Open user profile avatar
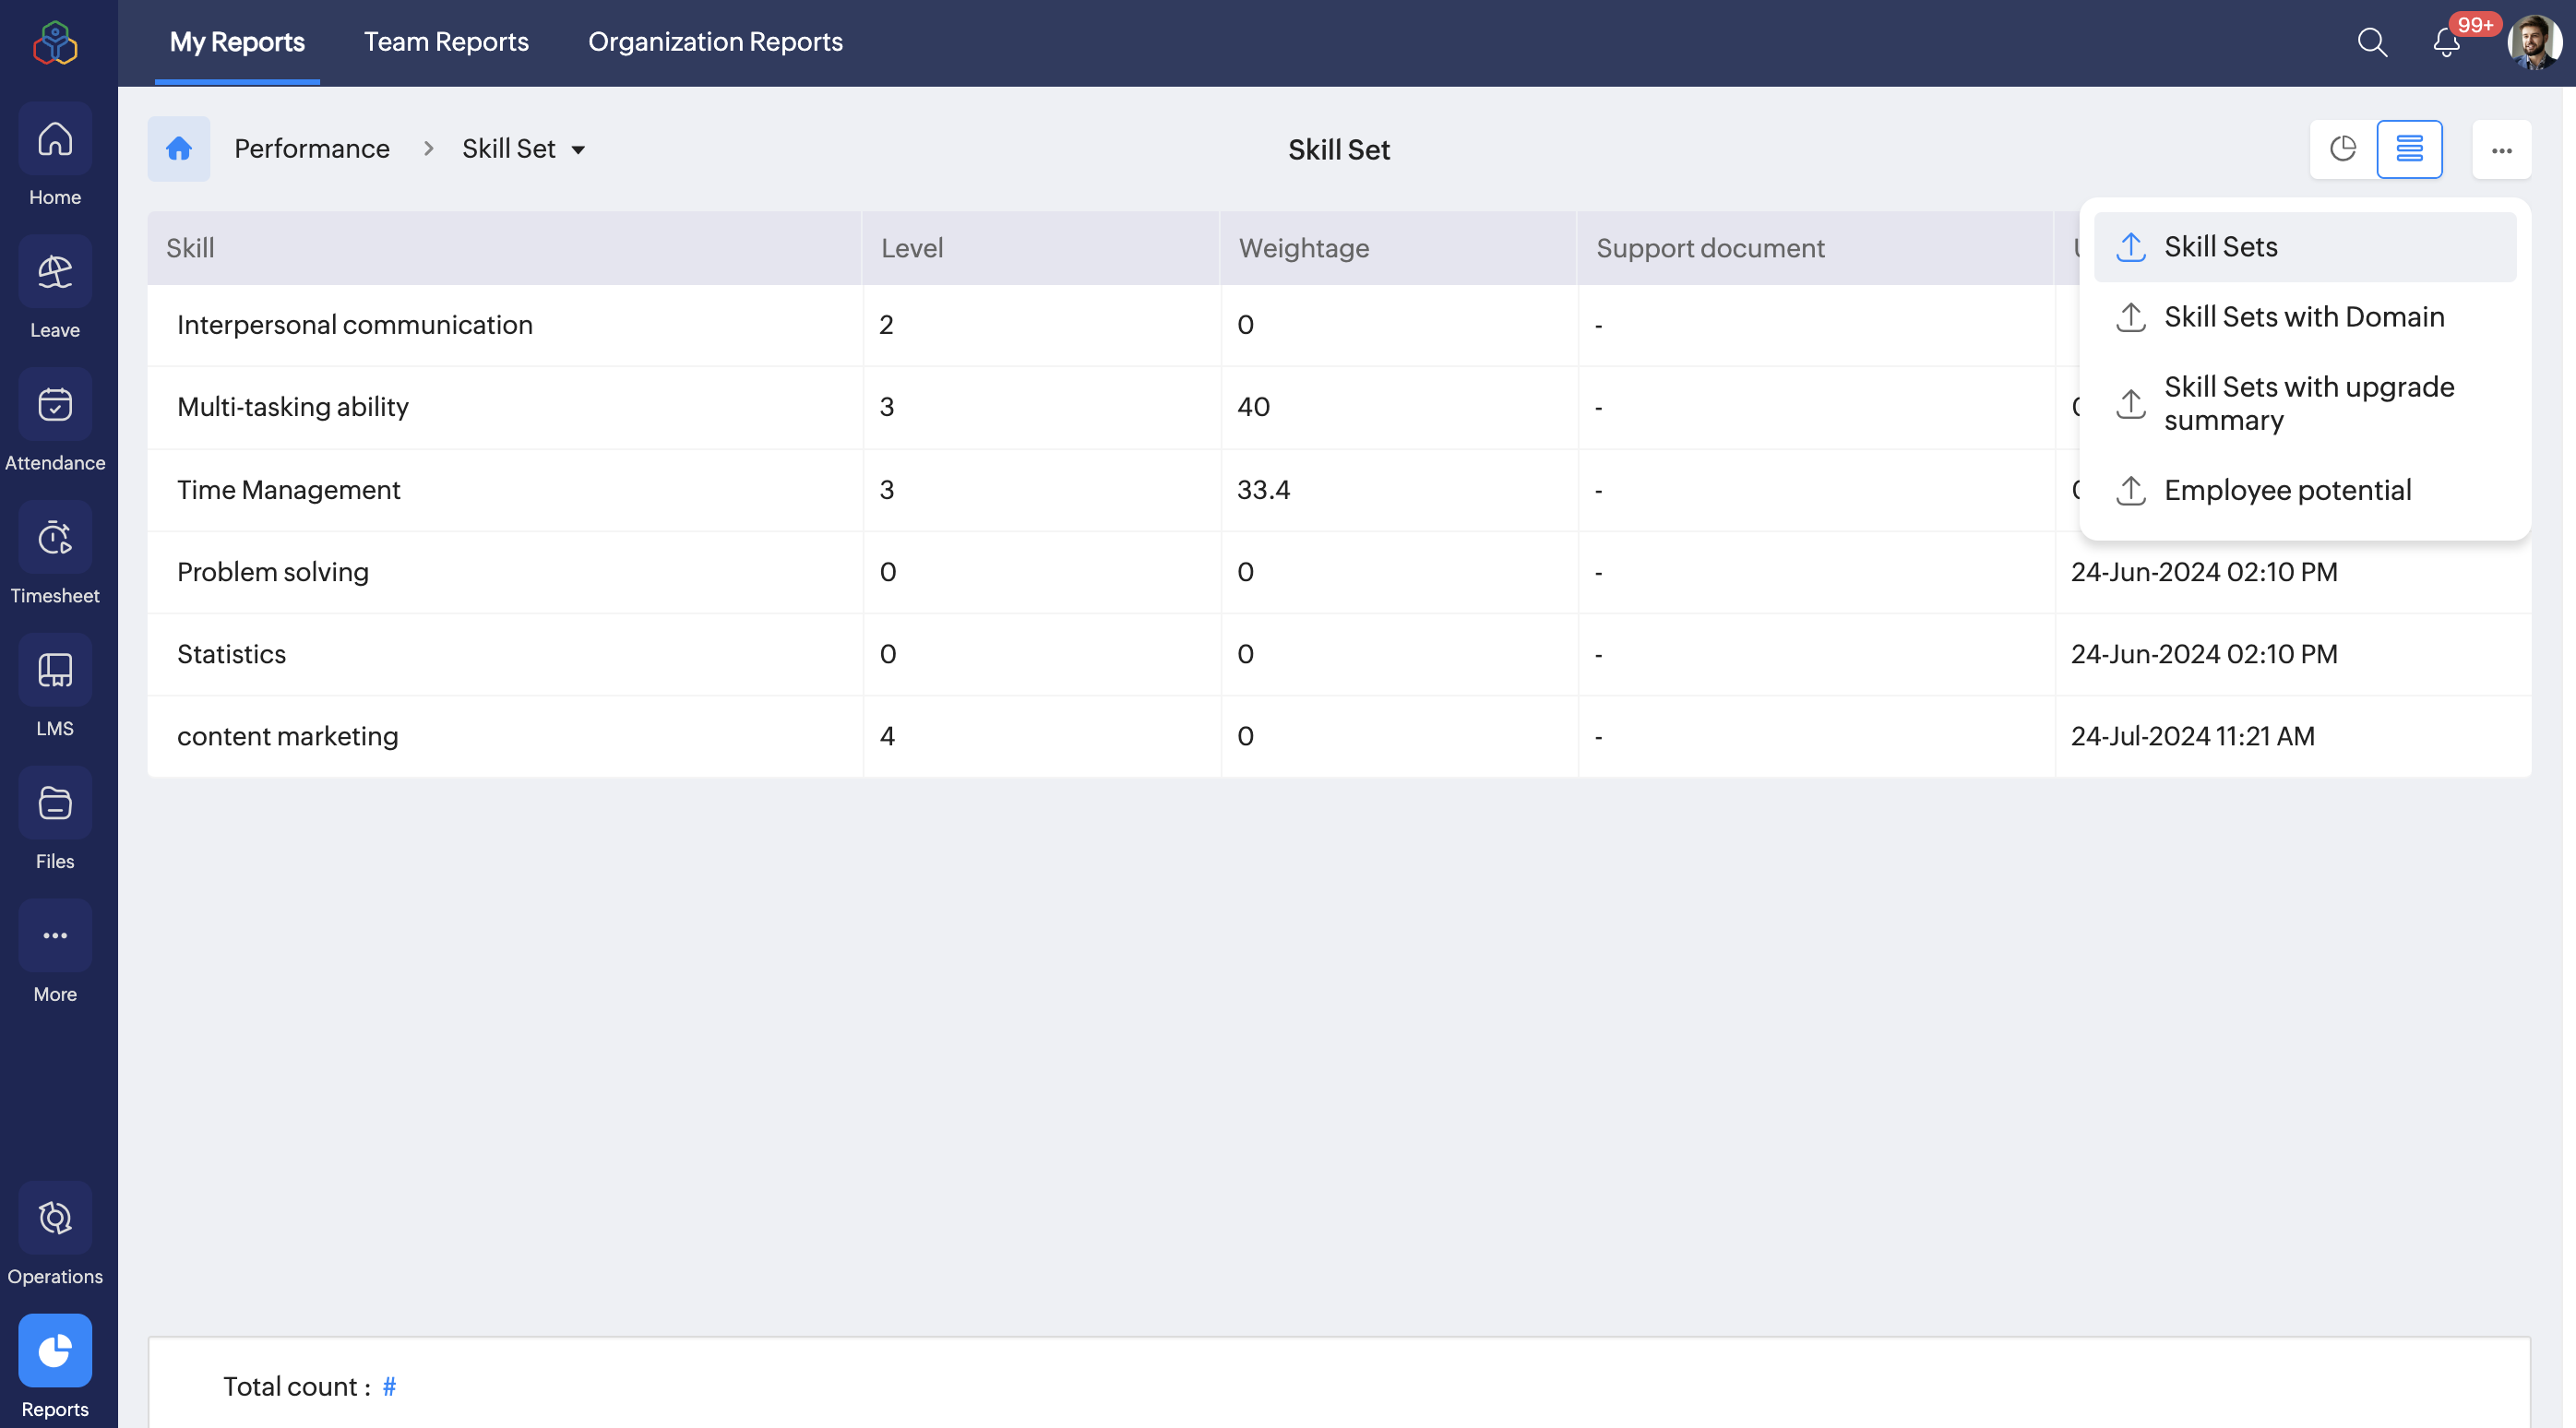 coord(2533,42)
